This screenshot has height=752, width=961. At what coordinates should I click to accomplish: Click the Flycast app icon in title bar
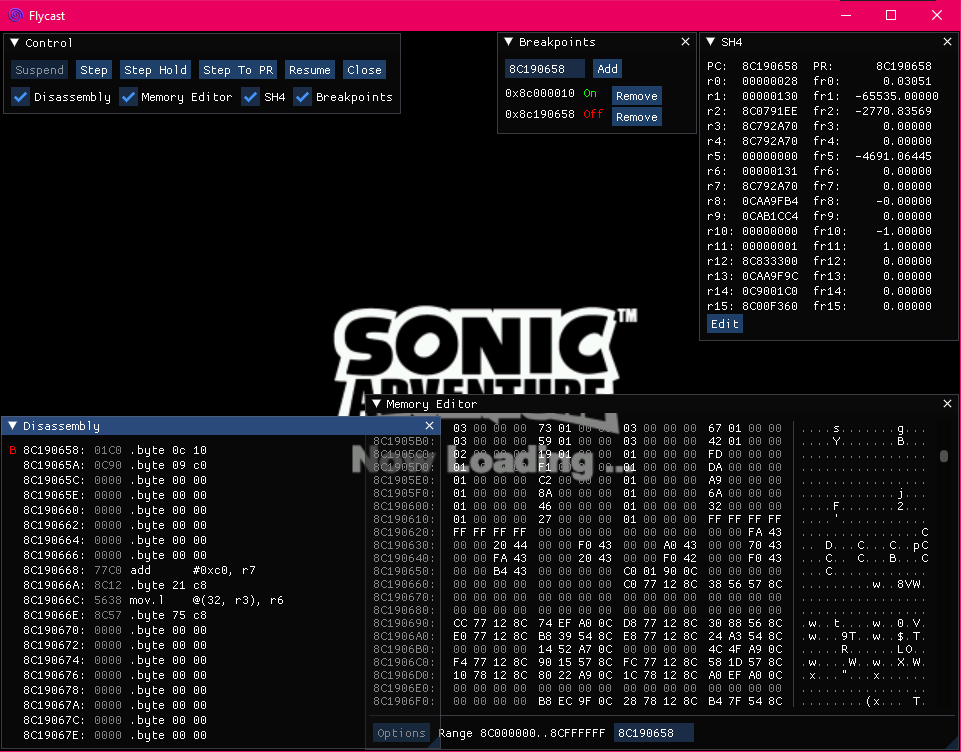(15, 15)
